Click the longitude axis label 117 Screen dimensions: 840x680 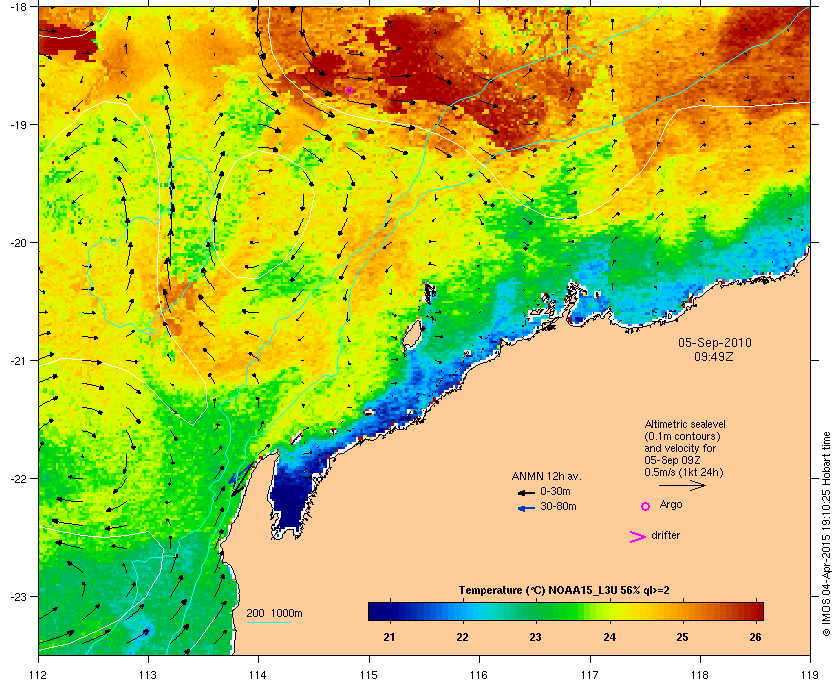590,674
